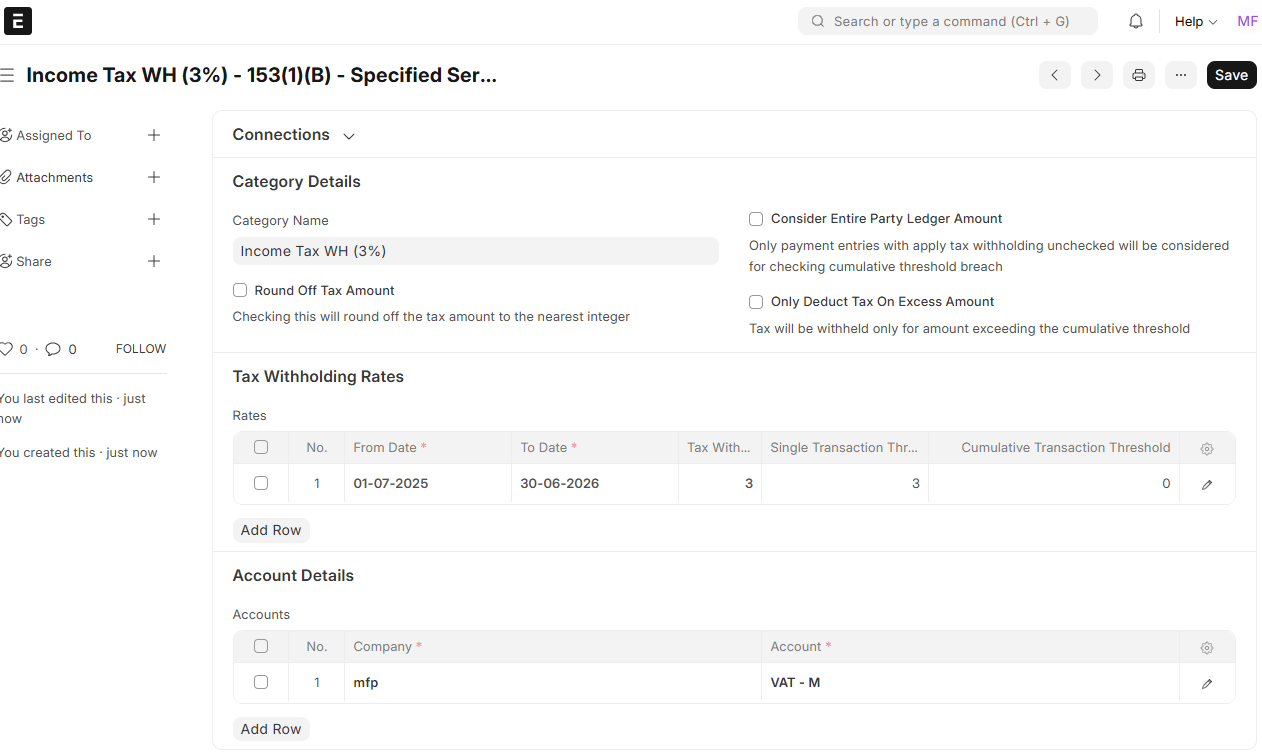Add Row to Accounts table
Viewport: 1262px width, 752px height.
coord(271,729)
